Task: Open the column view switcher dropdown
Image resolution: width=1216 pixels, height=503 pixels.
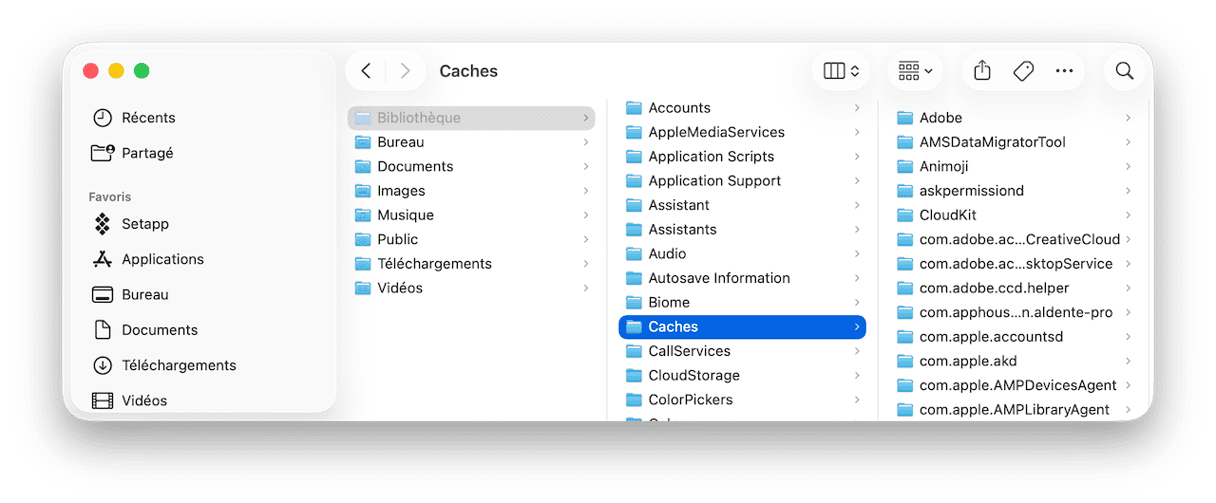Action: click(x=841, y=71)
